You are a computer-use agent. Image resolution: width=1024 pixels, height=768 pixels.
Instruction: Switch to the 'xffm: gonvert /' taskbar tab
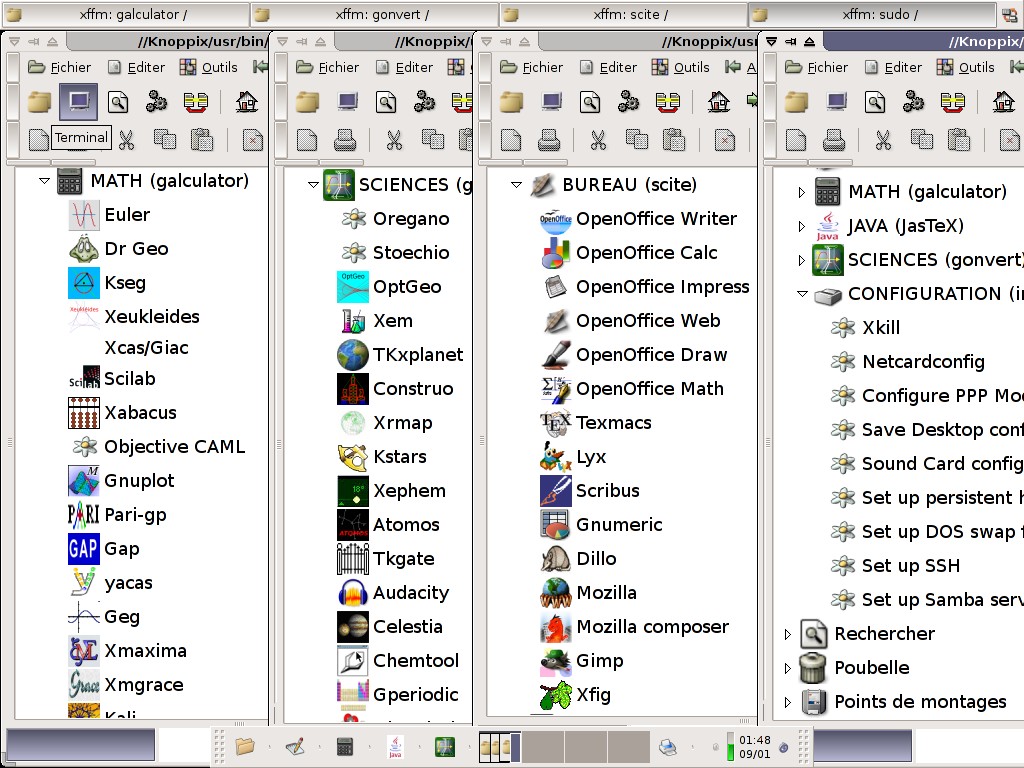click(373, 14)
